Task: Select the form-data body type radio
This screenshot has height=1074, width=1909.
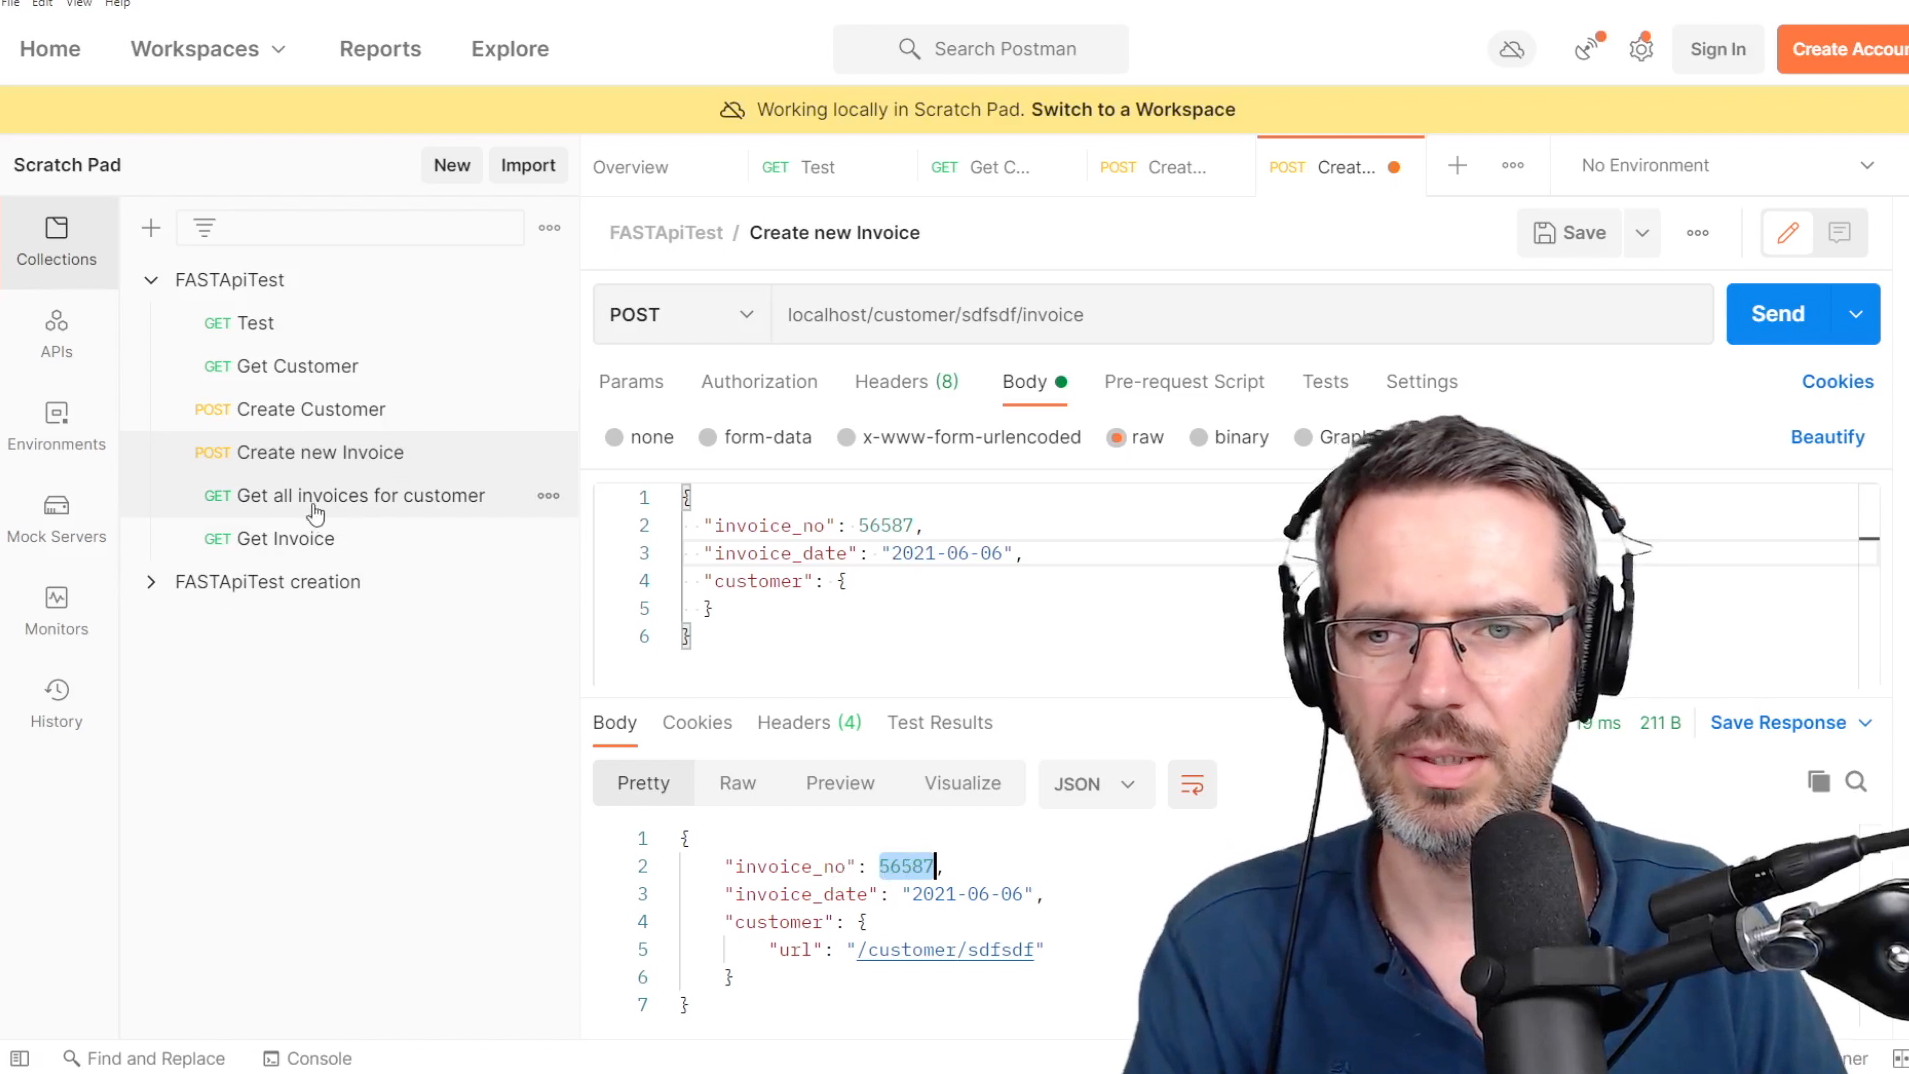Action: coord(707,437)
